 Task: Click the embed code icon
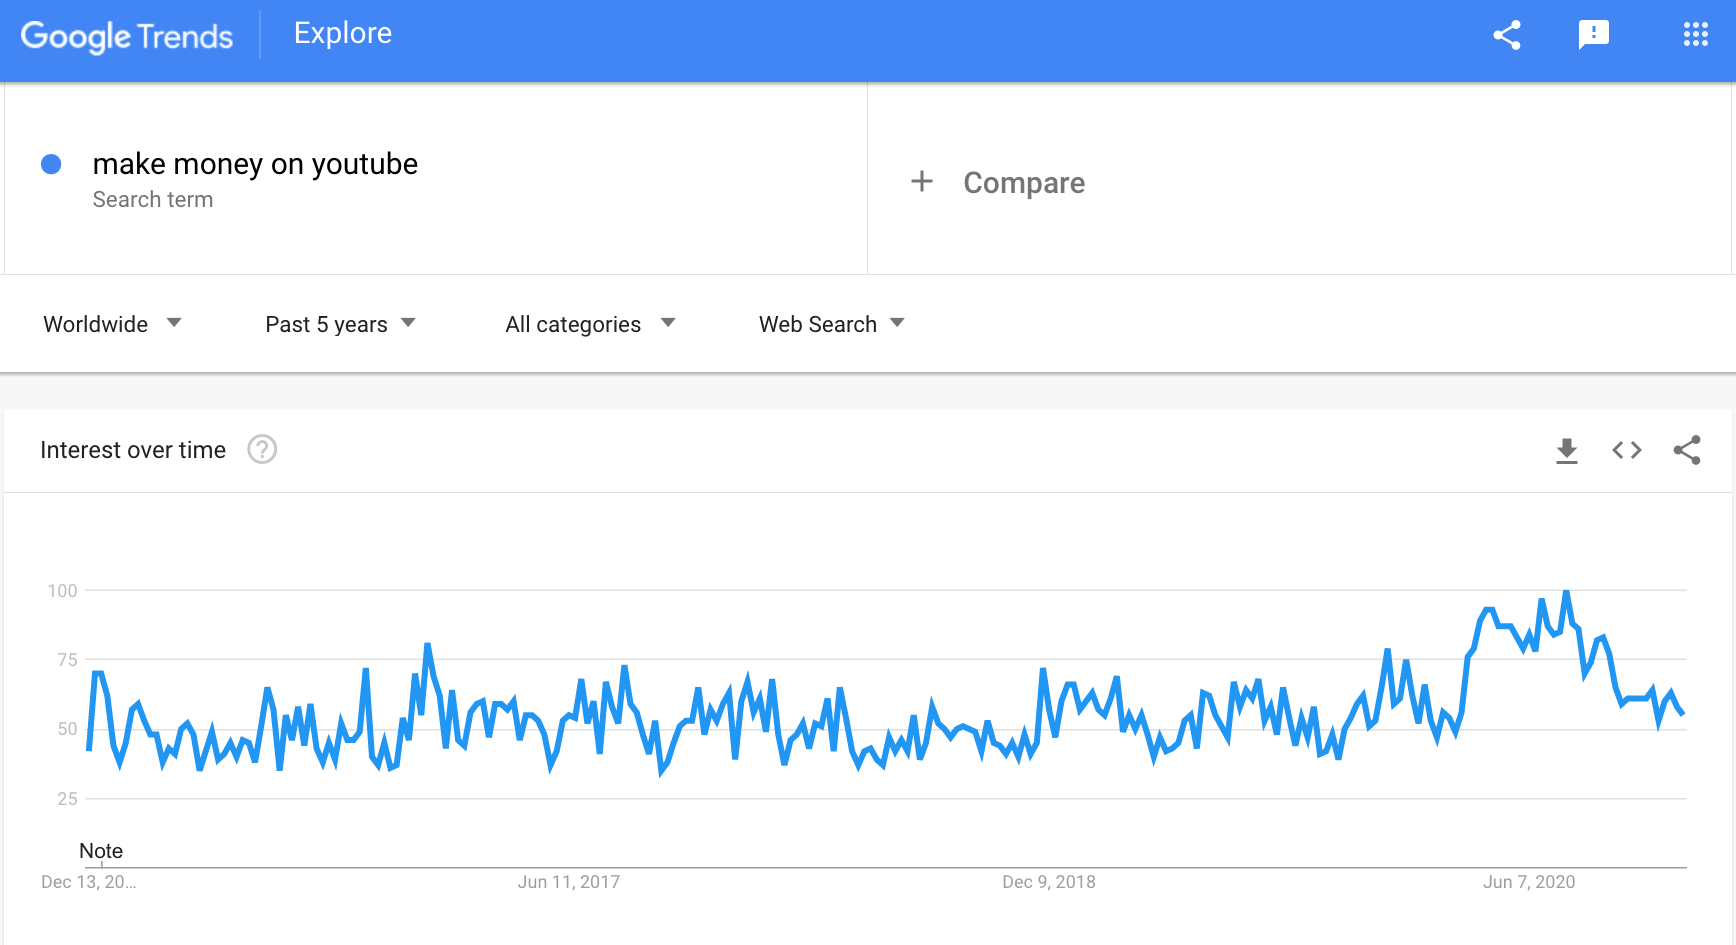point(1627,451)
